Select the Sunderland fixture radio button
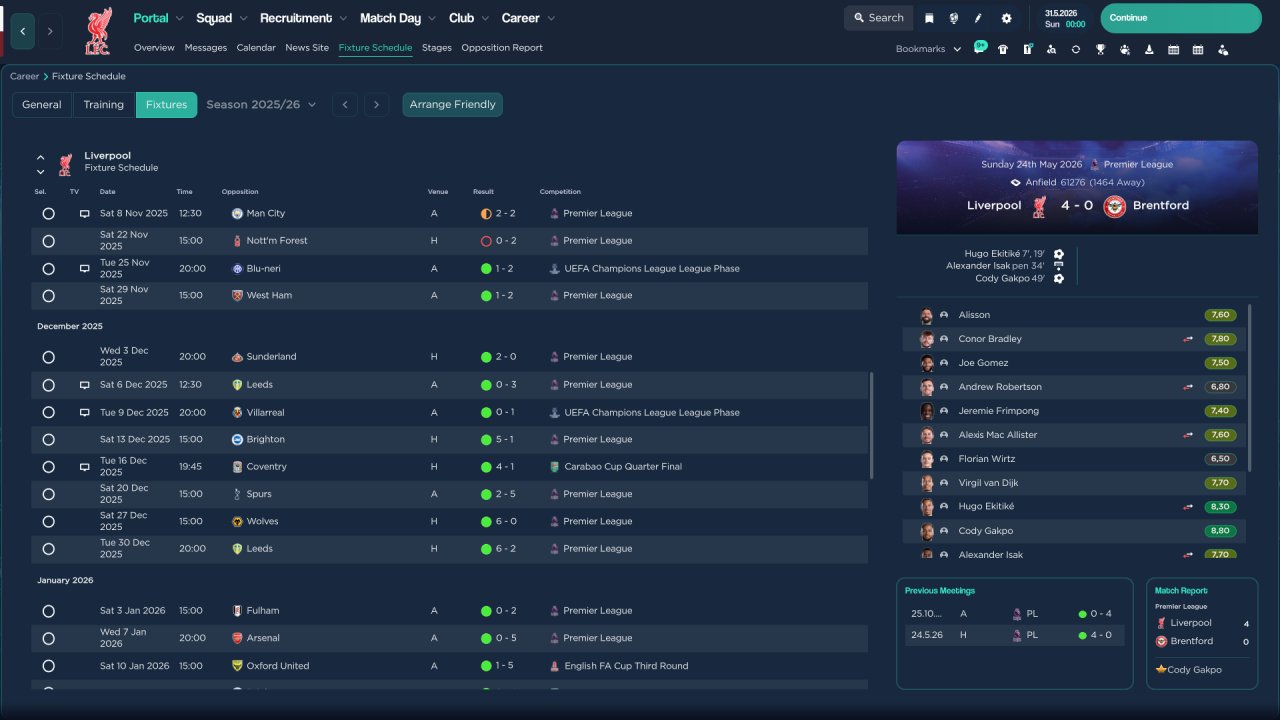 pos(48,357)
